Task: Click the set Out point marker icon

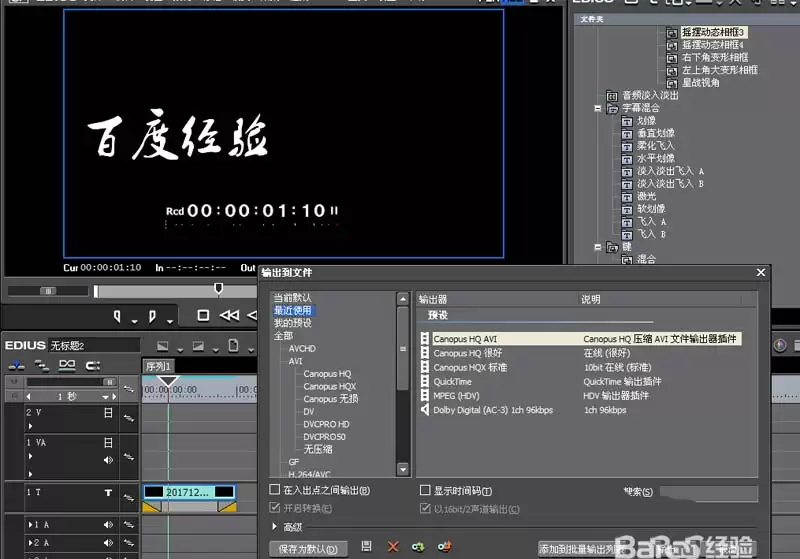Action: (152, 317)
